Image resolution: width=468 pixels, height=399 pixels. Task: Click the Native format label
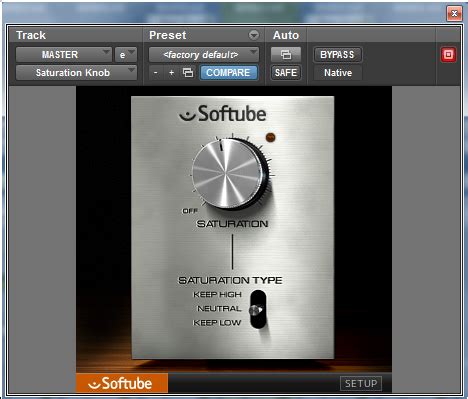click(338, 73)
